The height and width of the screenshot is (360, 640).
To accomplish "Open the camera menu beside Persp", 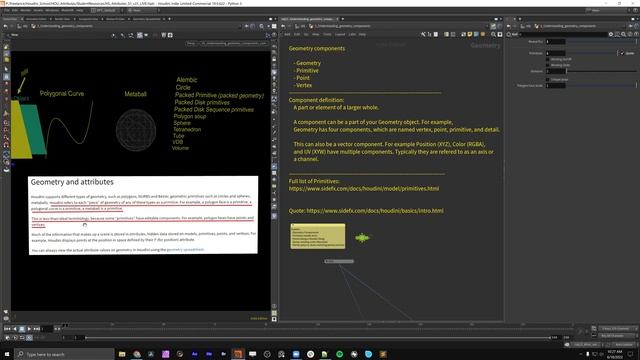I will pyautogui.click(x=234, y=43).
